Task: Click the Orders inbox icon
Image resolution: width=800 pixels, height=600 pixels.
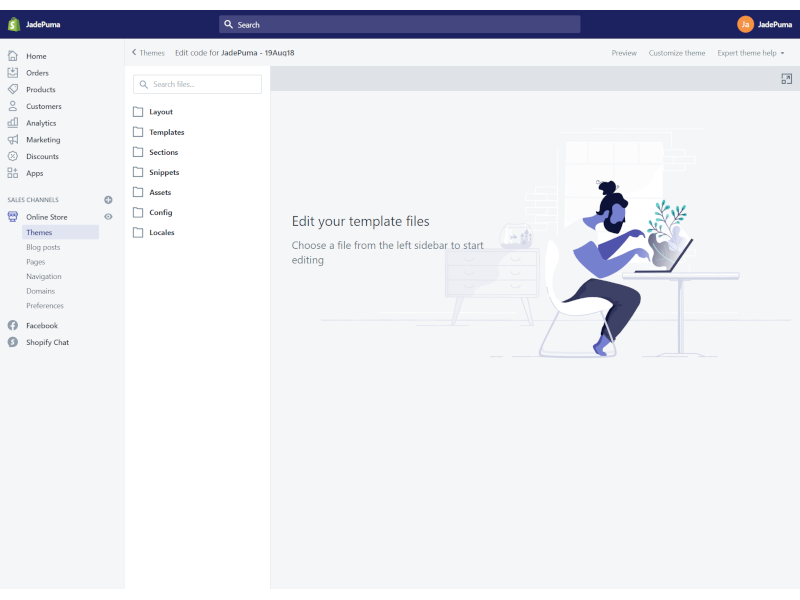Action: 13,72
